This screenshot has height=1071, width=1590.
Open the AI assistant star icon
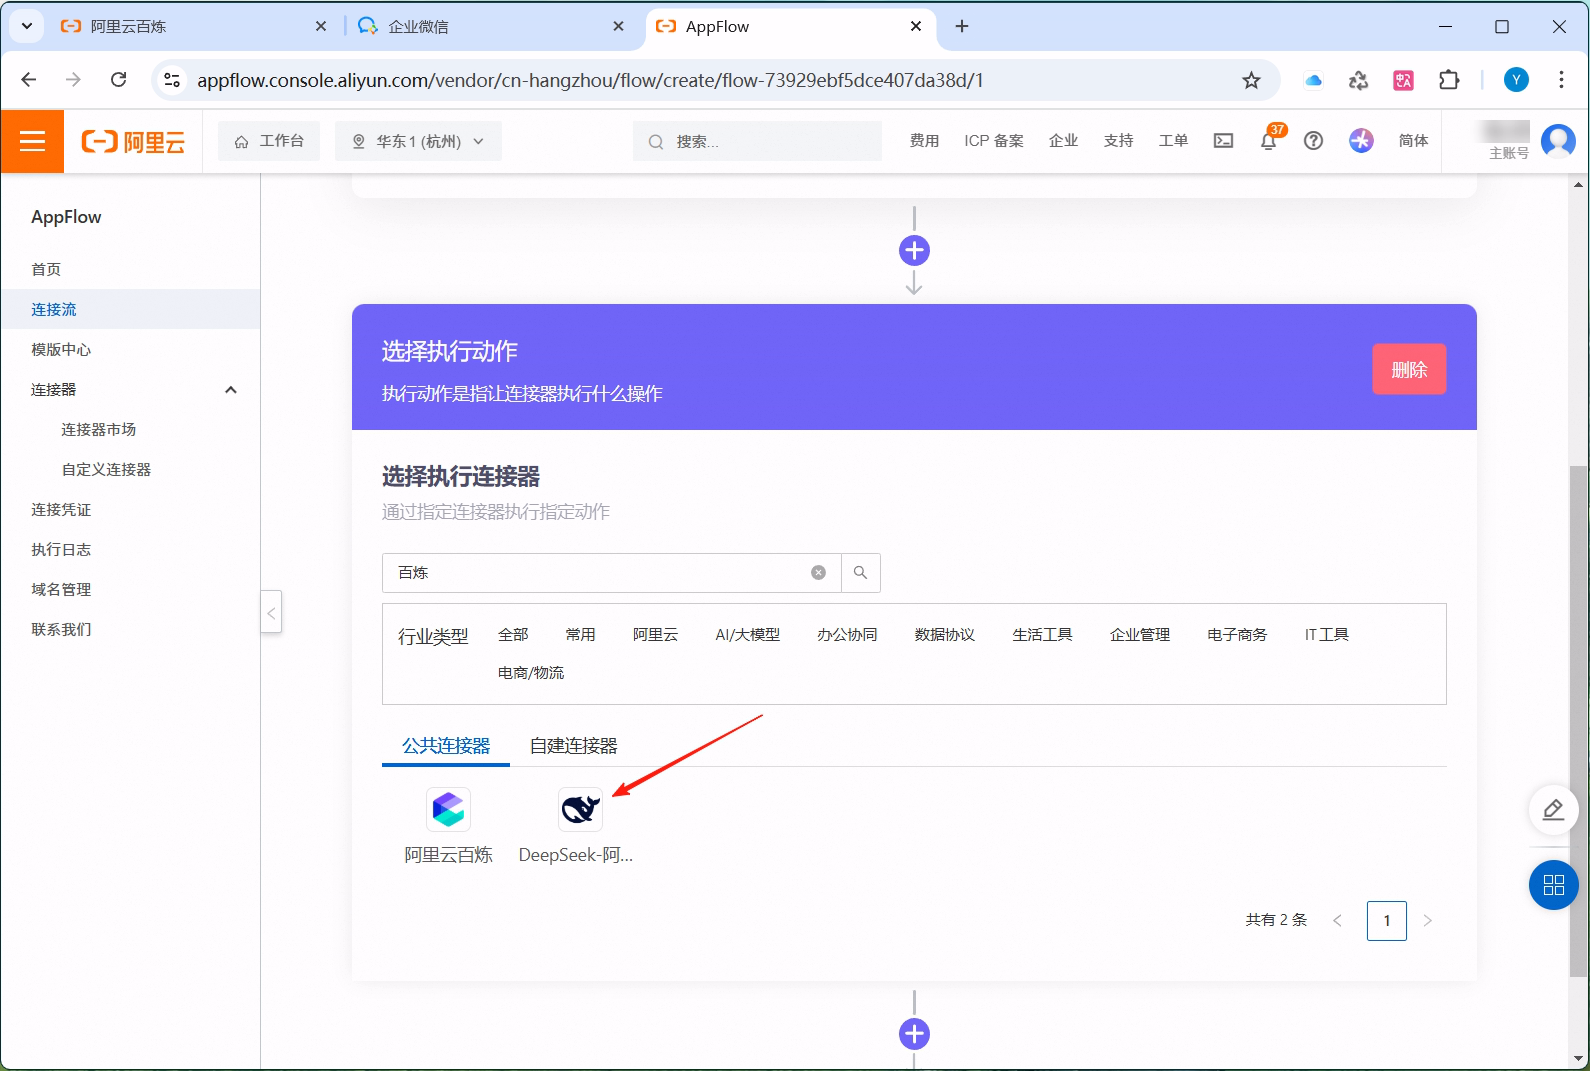coord(1361,141)
